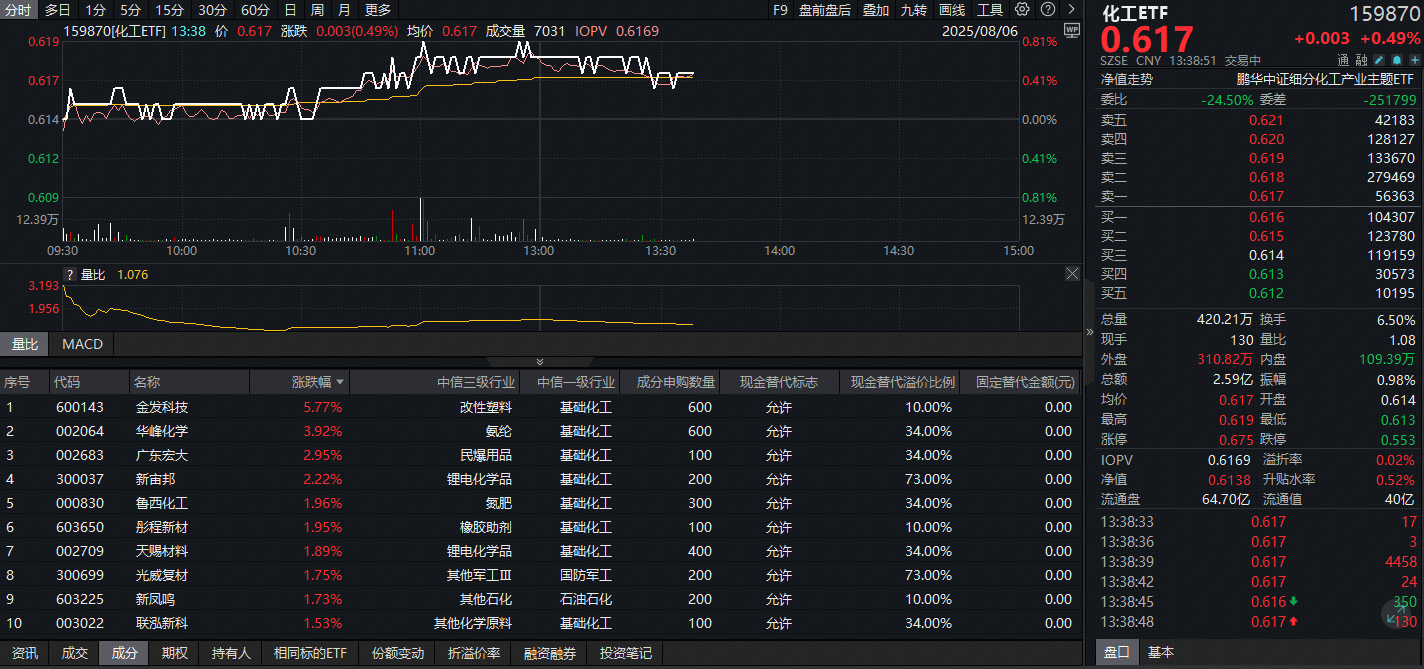
Task: Click stock code 300699 in the table
Action: tap(80, 575)
